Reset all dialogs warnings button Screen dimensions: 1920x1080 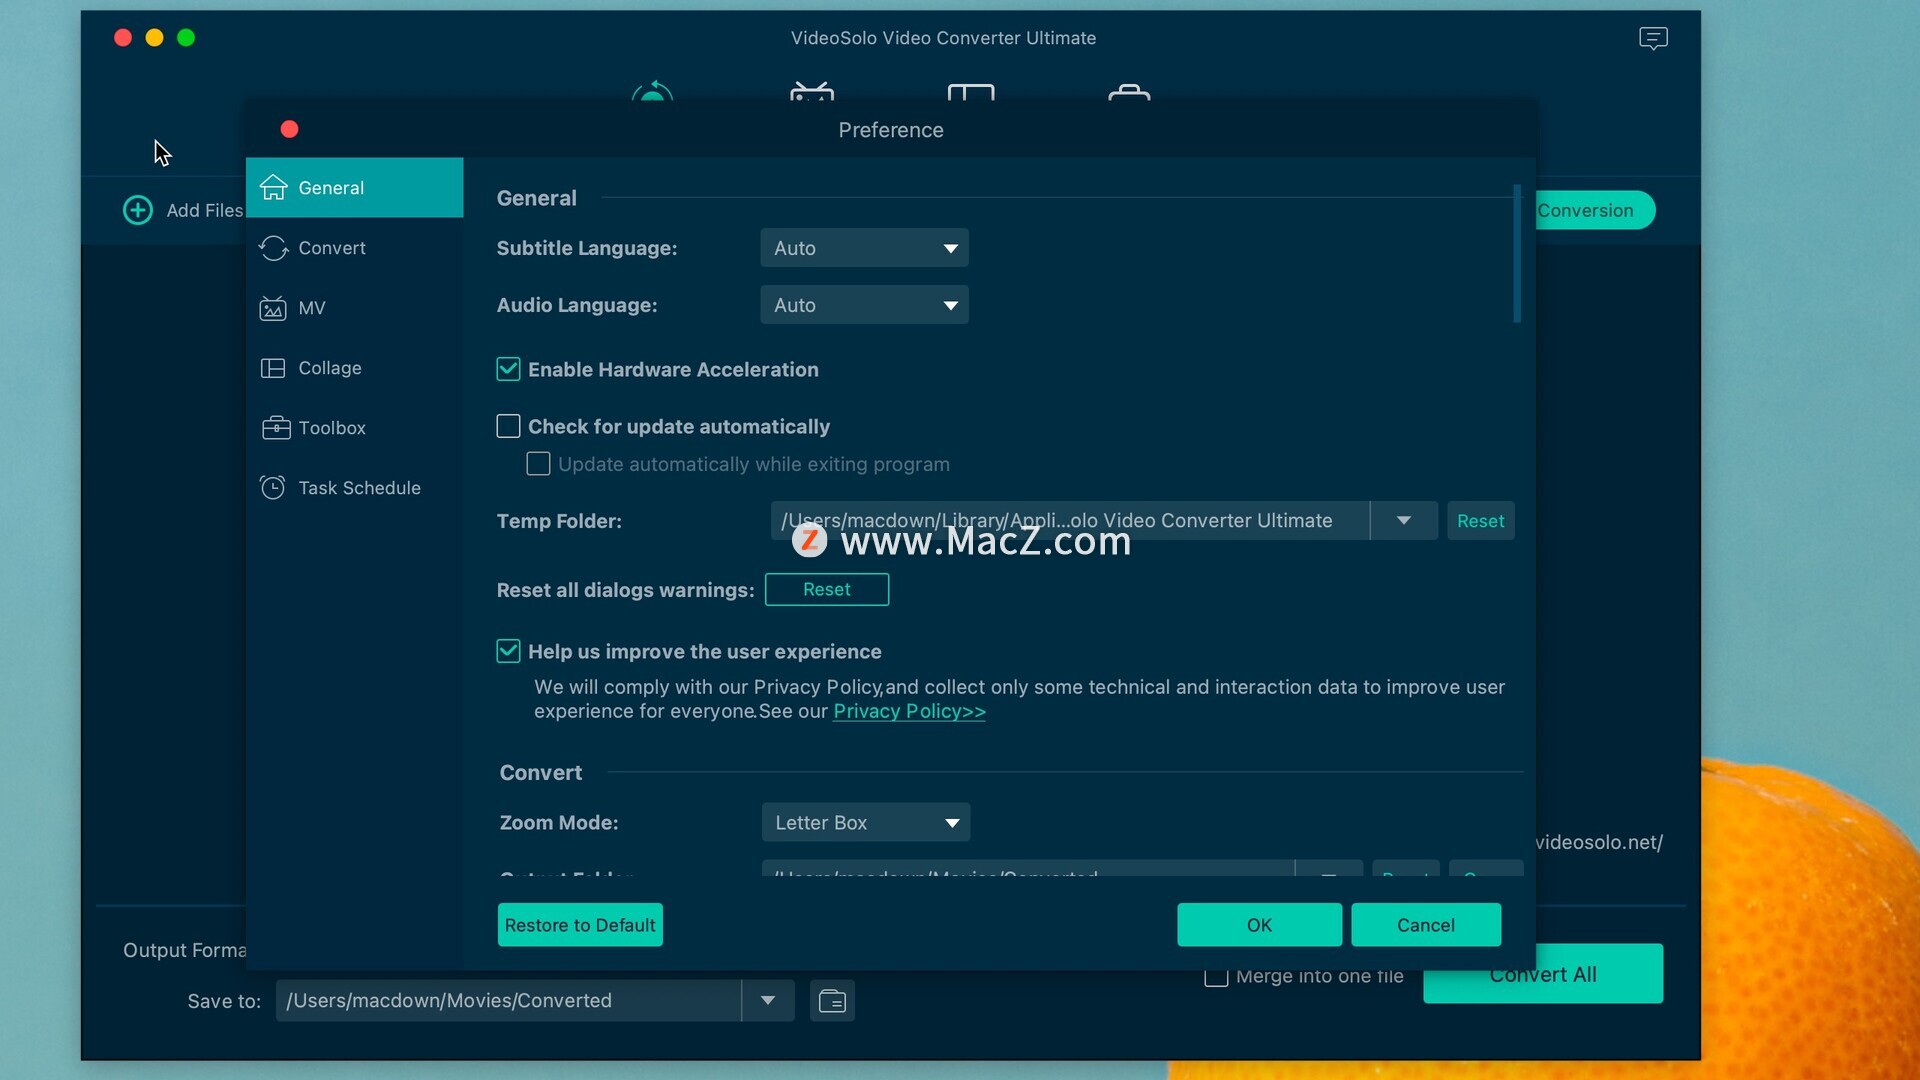coord(826,589)
